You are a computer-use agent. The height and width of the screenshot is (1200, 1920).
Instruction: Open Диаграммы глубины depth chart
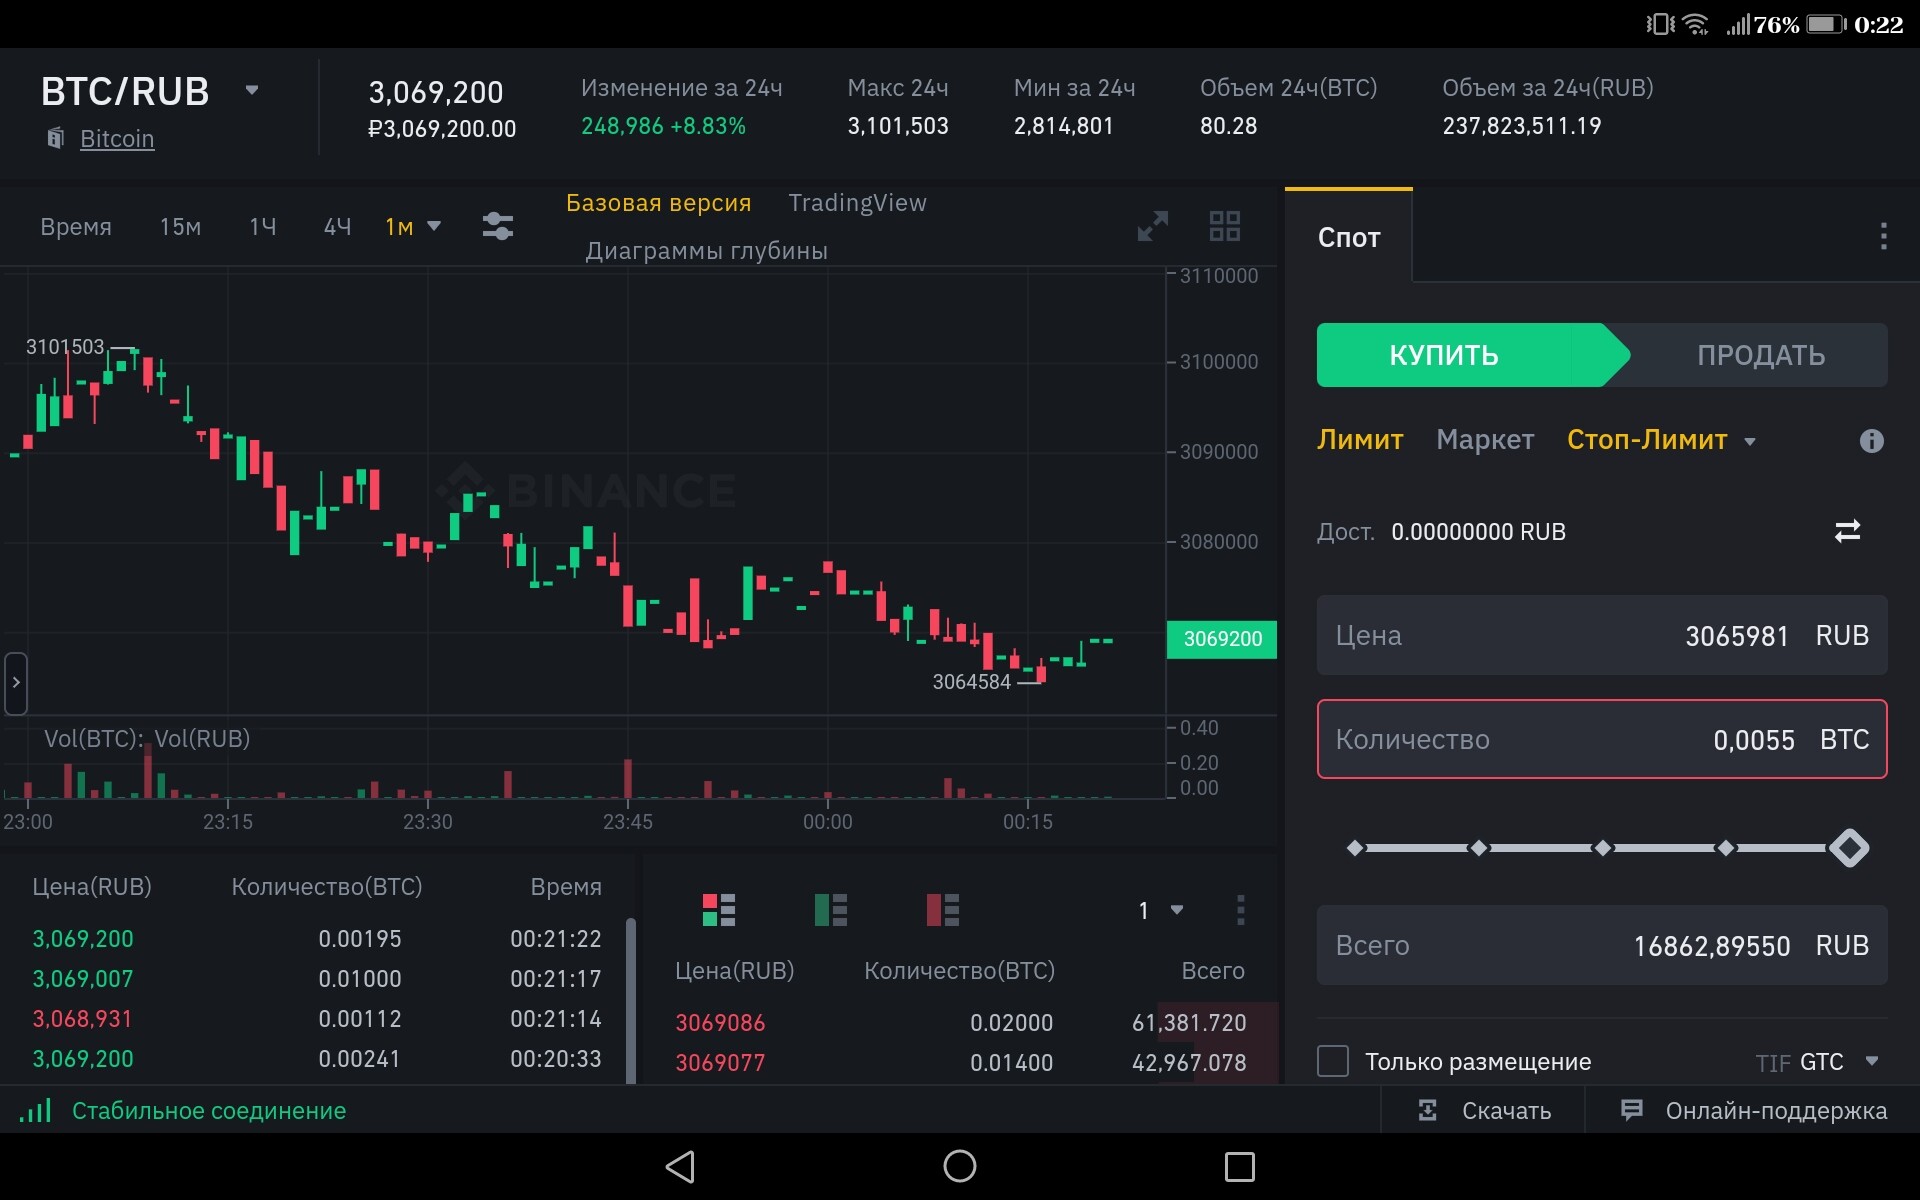pos(706,251)
